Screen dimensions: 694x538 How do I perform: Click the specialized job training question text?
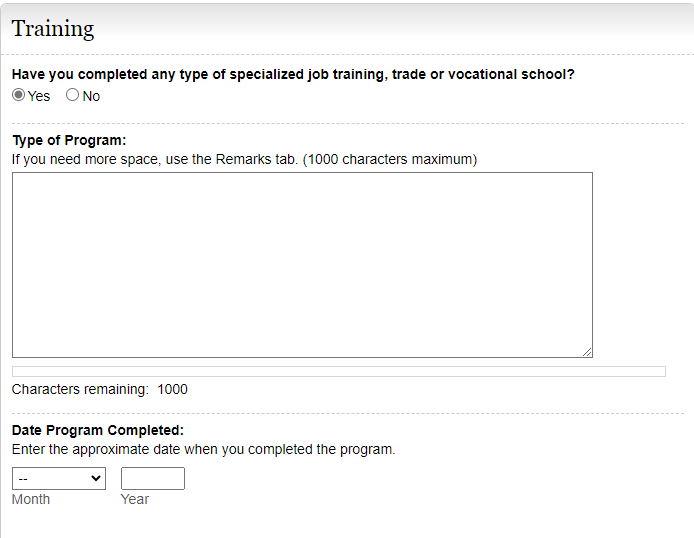click(x=293, y=75)
